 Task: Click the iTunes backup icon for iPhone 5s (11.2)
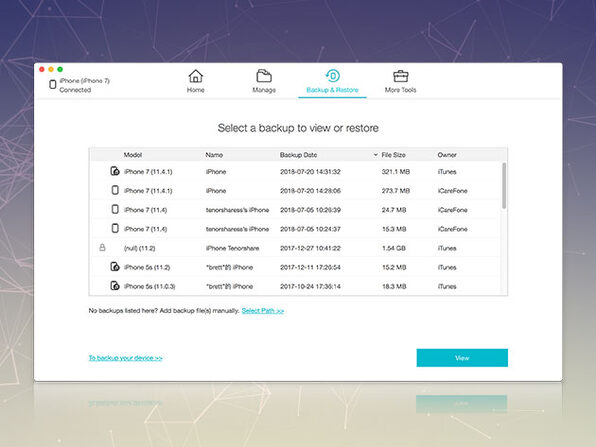115,266
